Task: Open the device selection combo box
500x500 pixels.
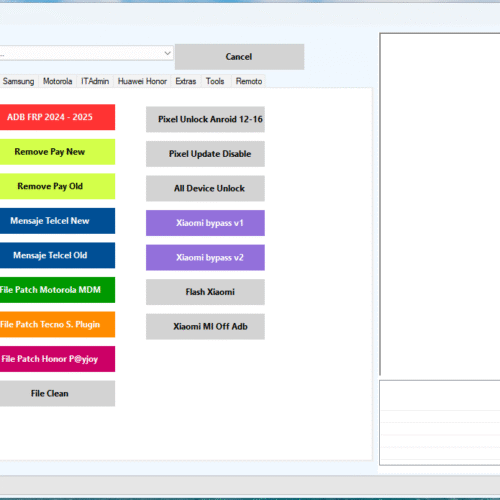Action: [x=86, y=53]
